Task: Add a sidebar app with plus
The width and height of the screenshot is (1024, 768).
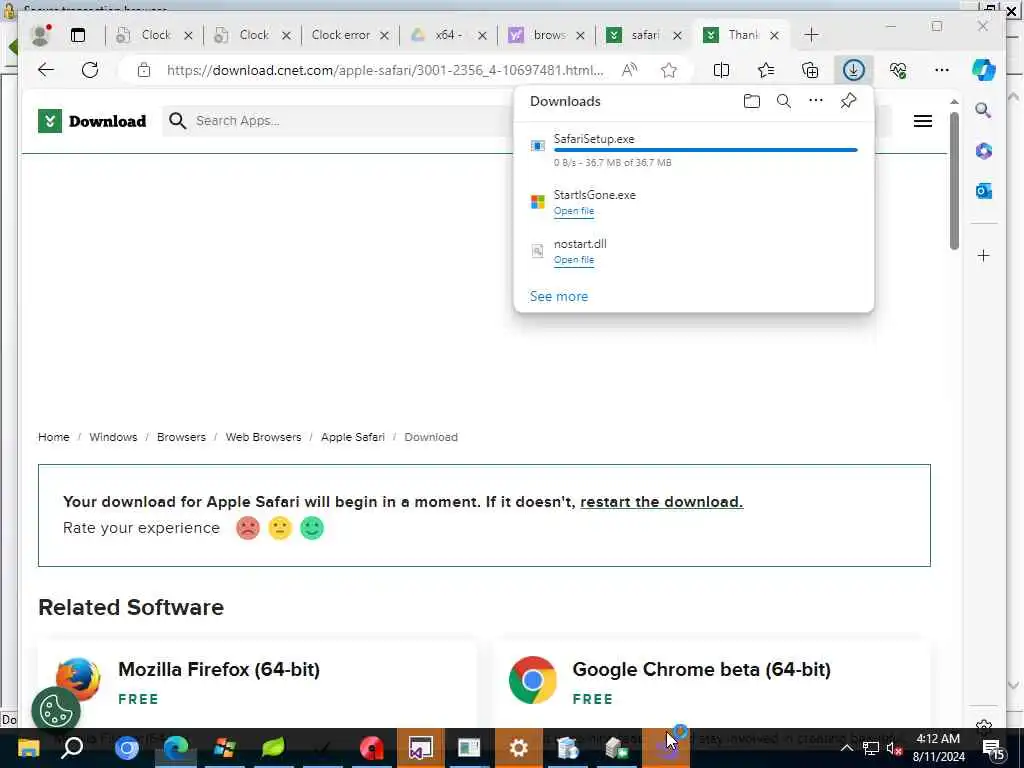Action: click(x=984, y=255)
